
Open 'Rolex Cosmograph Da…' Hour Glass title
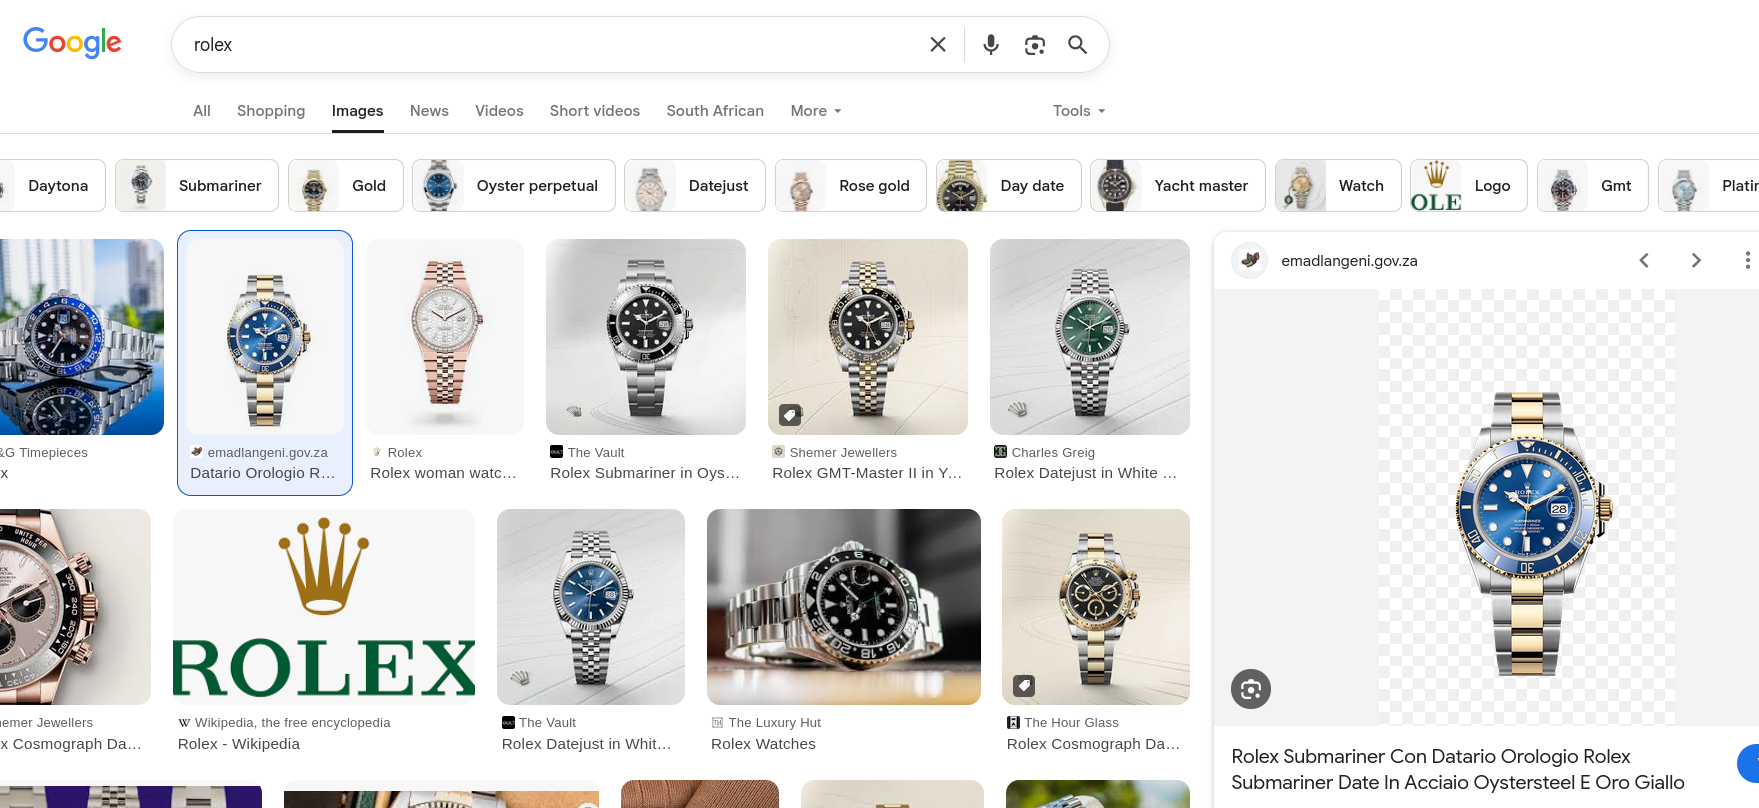point(1093,744)
